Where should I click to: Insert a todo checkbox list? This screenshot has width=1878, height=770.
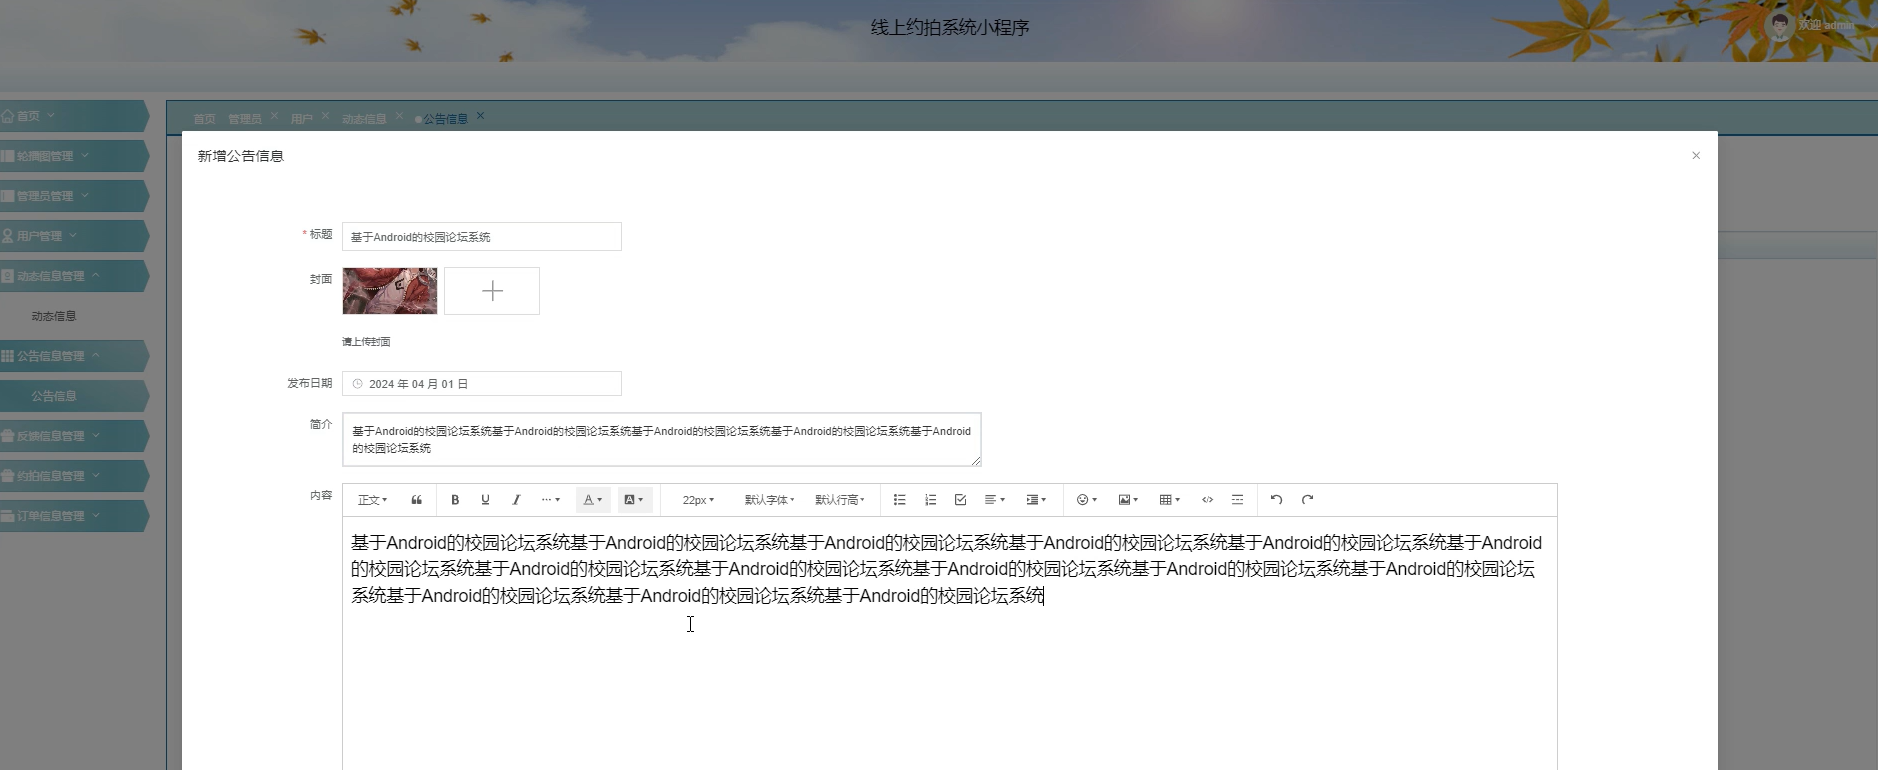click(x=960, y=500)
